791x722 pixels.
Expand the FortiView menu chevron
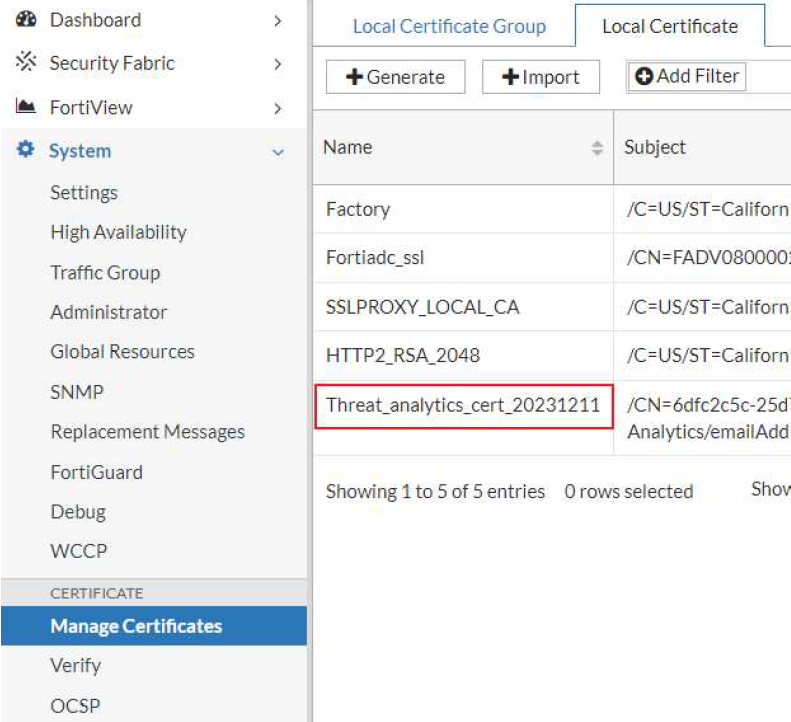278,108
